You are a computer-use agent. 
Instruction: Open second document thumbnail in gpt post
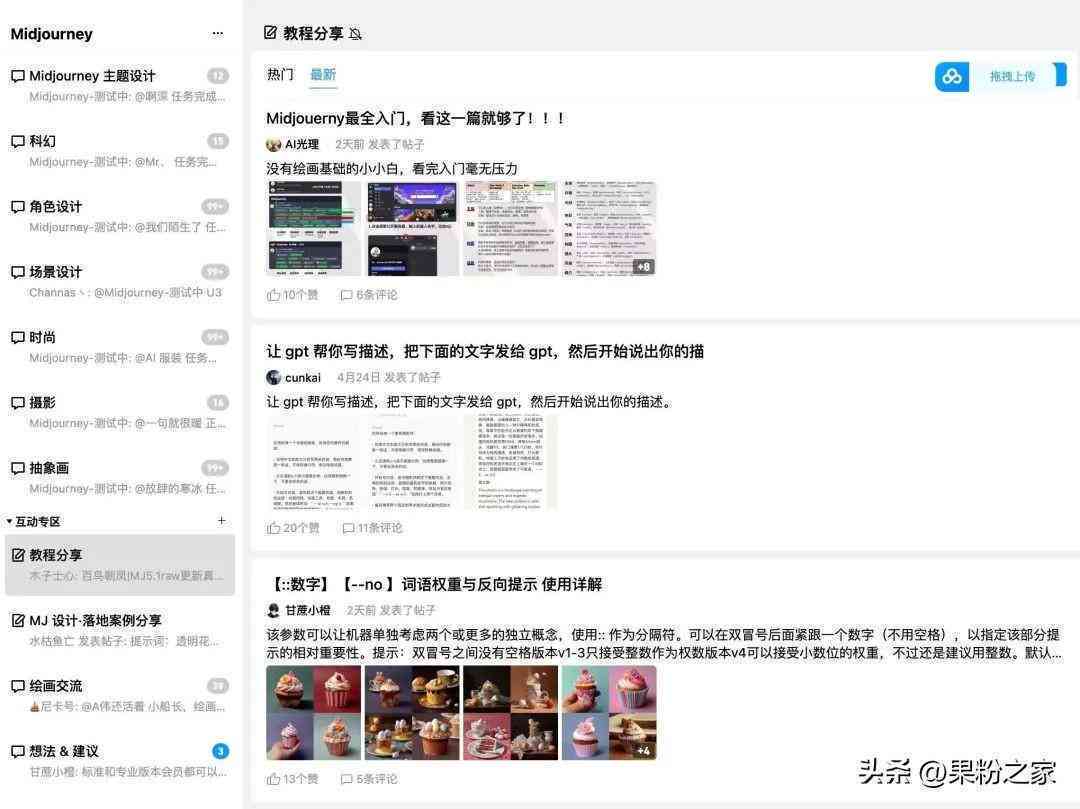click(412, 462)
